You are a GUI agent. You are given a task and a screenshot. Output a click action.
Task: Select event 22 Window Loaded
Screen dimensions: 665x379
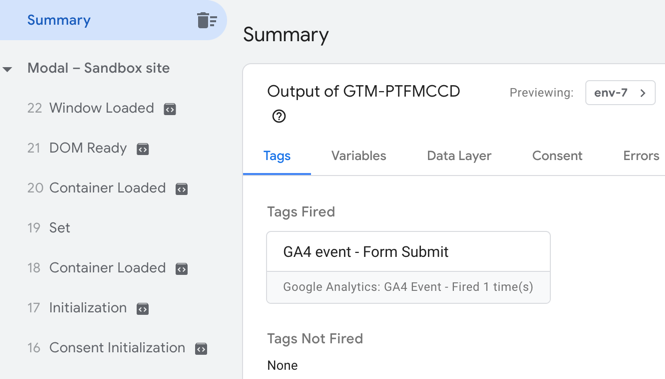(102, 108)
